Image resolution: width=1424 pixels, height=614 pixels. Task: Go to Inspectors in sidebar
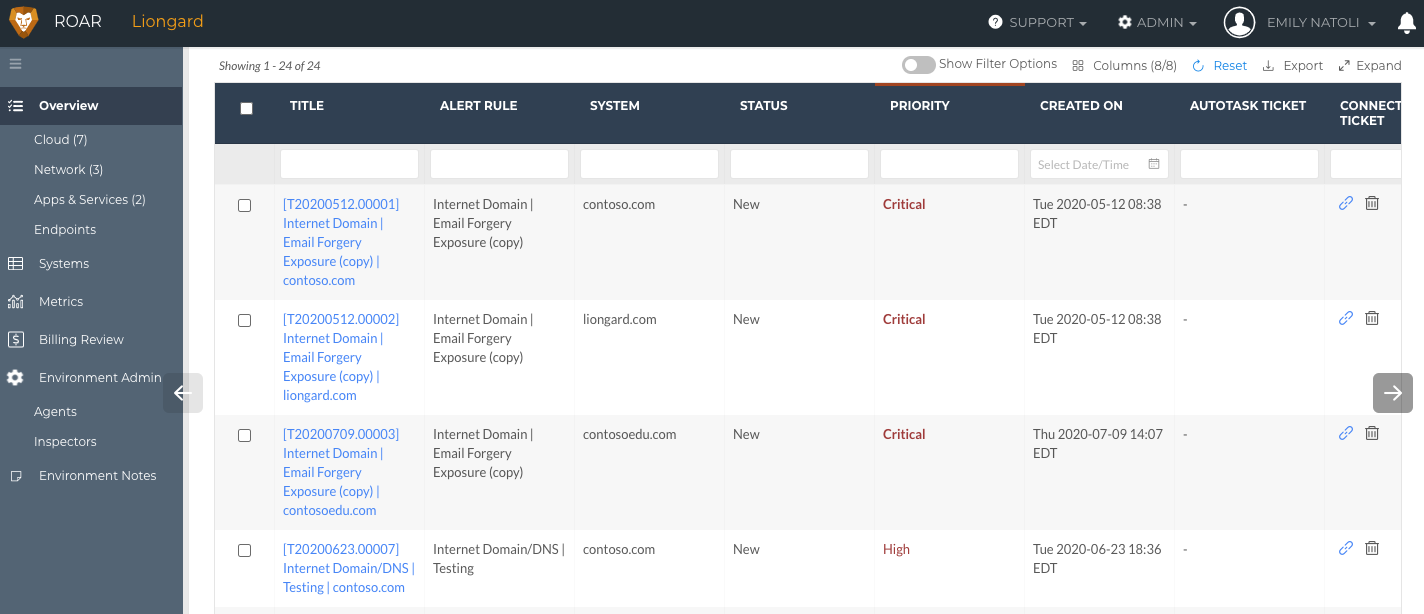click(65, 442)
